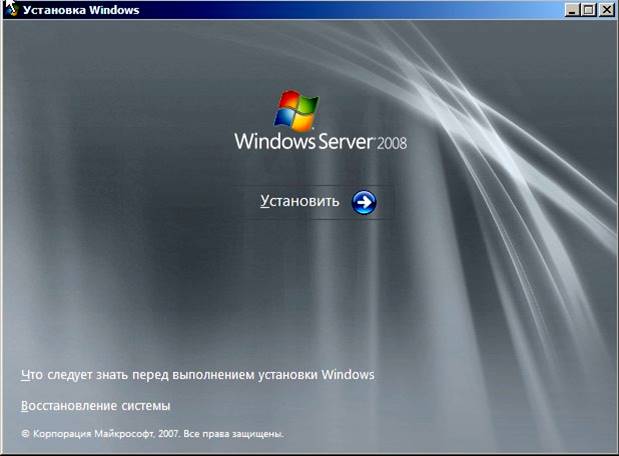This screenshot has width=619, height=456.
Task: Minimize the Установка Windows window
Action: [572, 9]
